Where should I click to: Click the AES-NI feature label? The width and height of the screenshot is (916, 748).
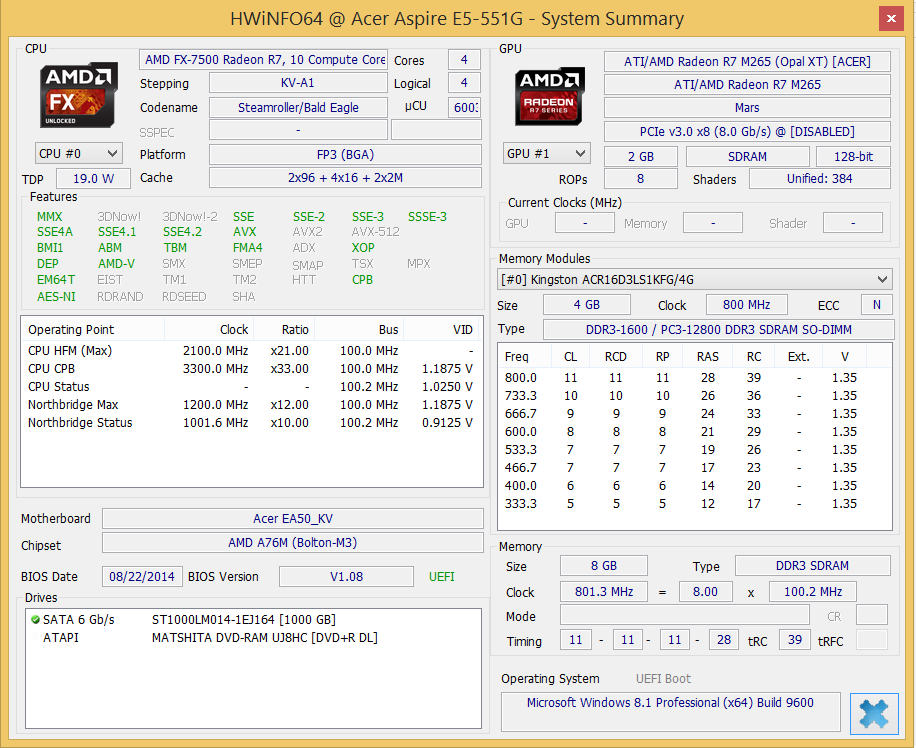(56, 296)
